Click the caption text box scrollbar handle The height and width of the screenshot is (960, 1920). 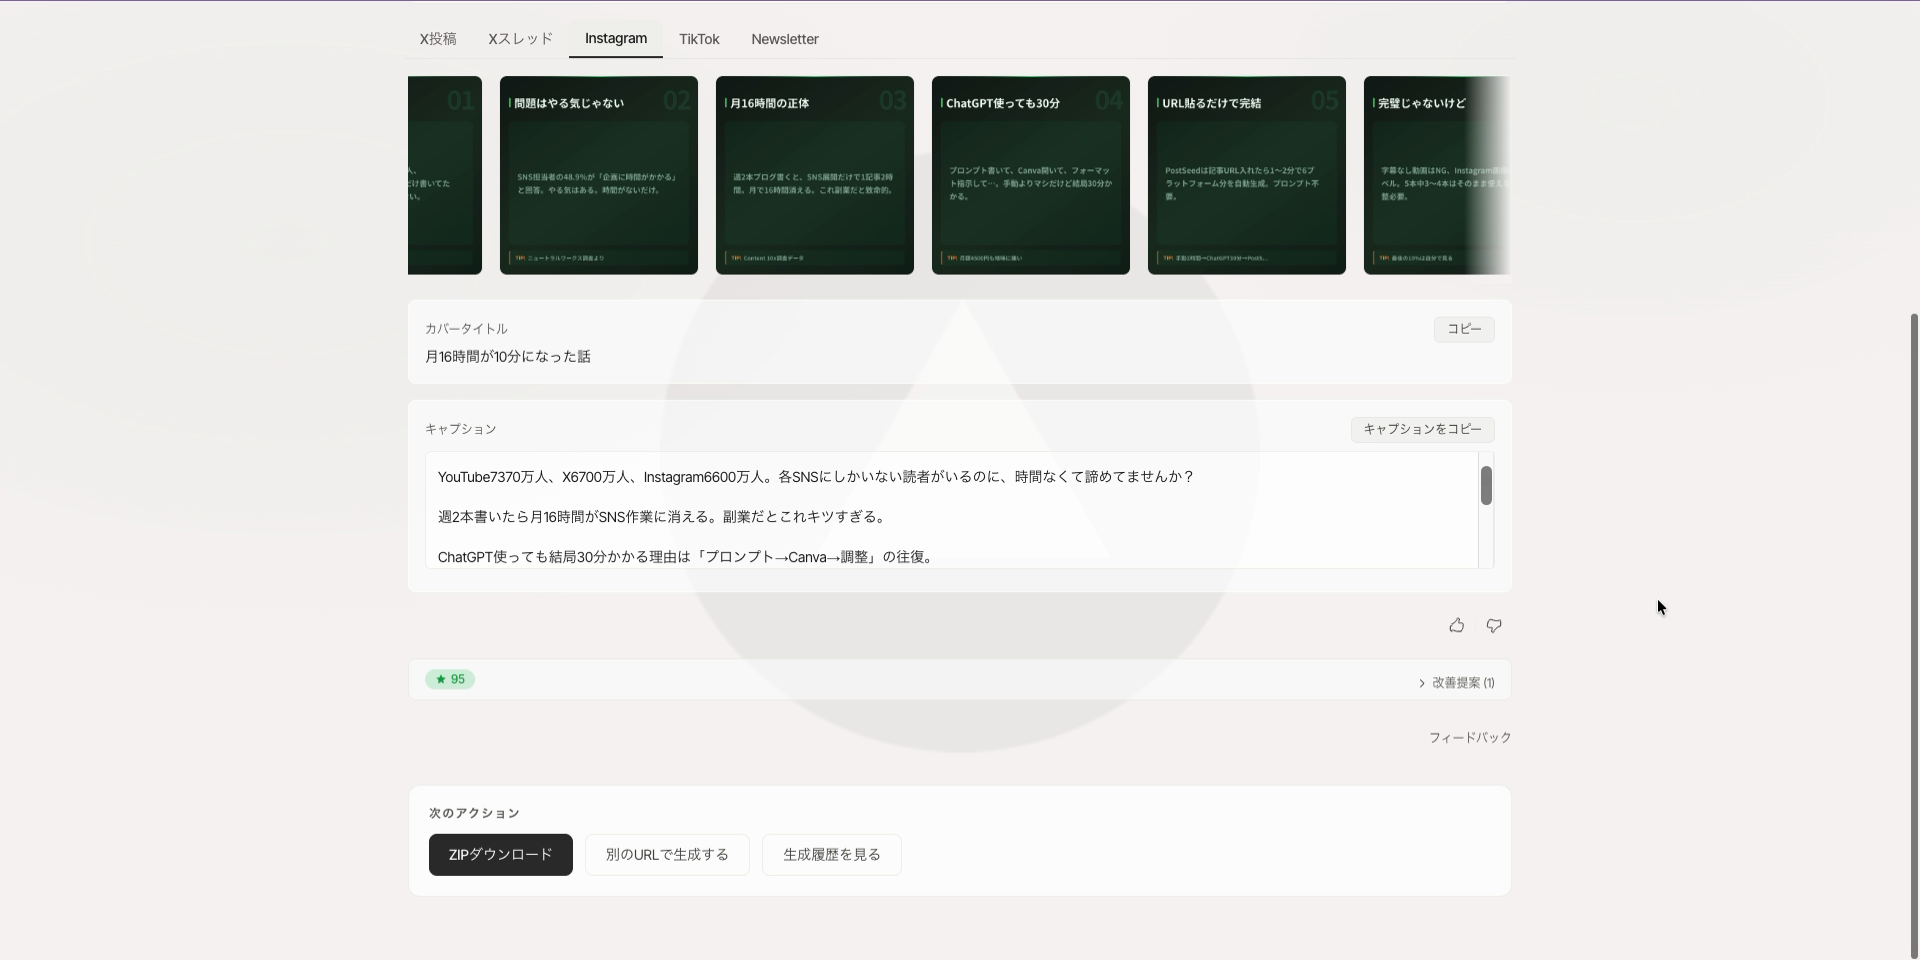click(1486, 486)
